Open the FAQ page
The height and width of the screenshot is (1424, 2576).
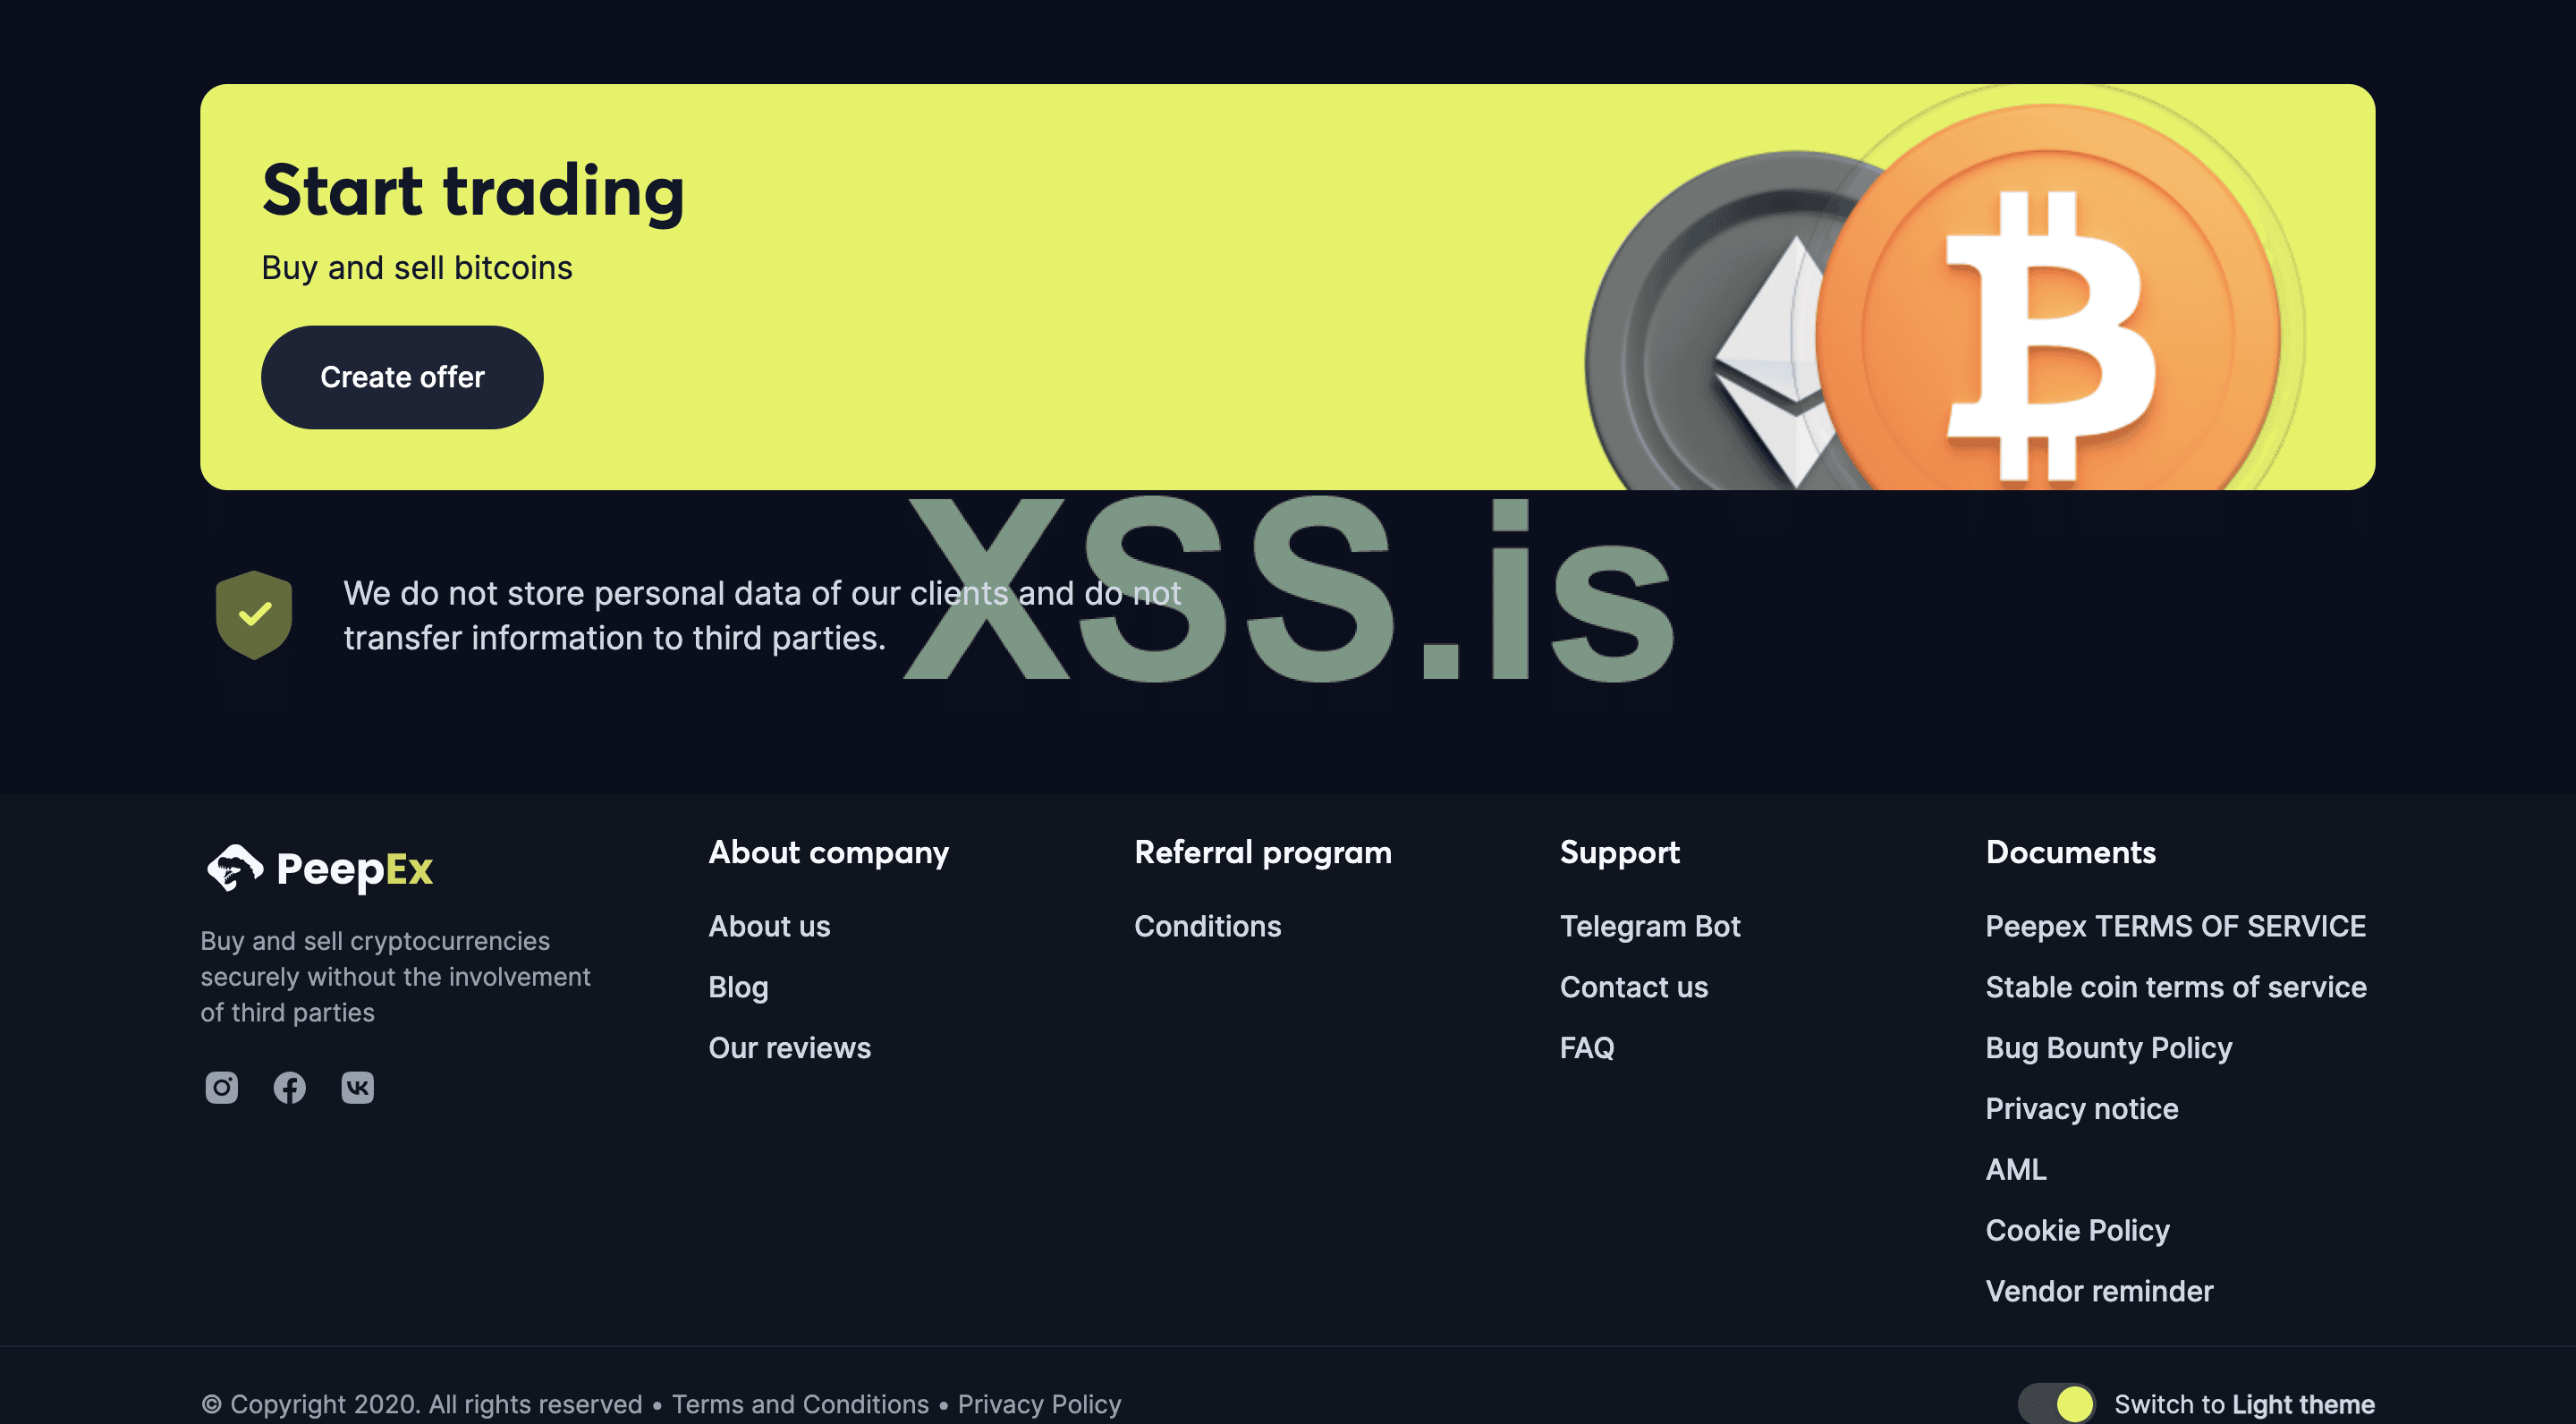(x=1586, y=1048)
